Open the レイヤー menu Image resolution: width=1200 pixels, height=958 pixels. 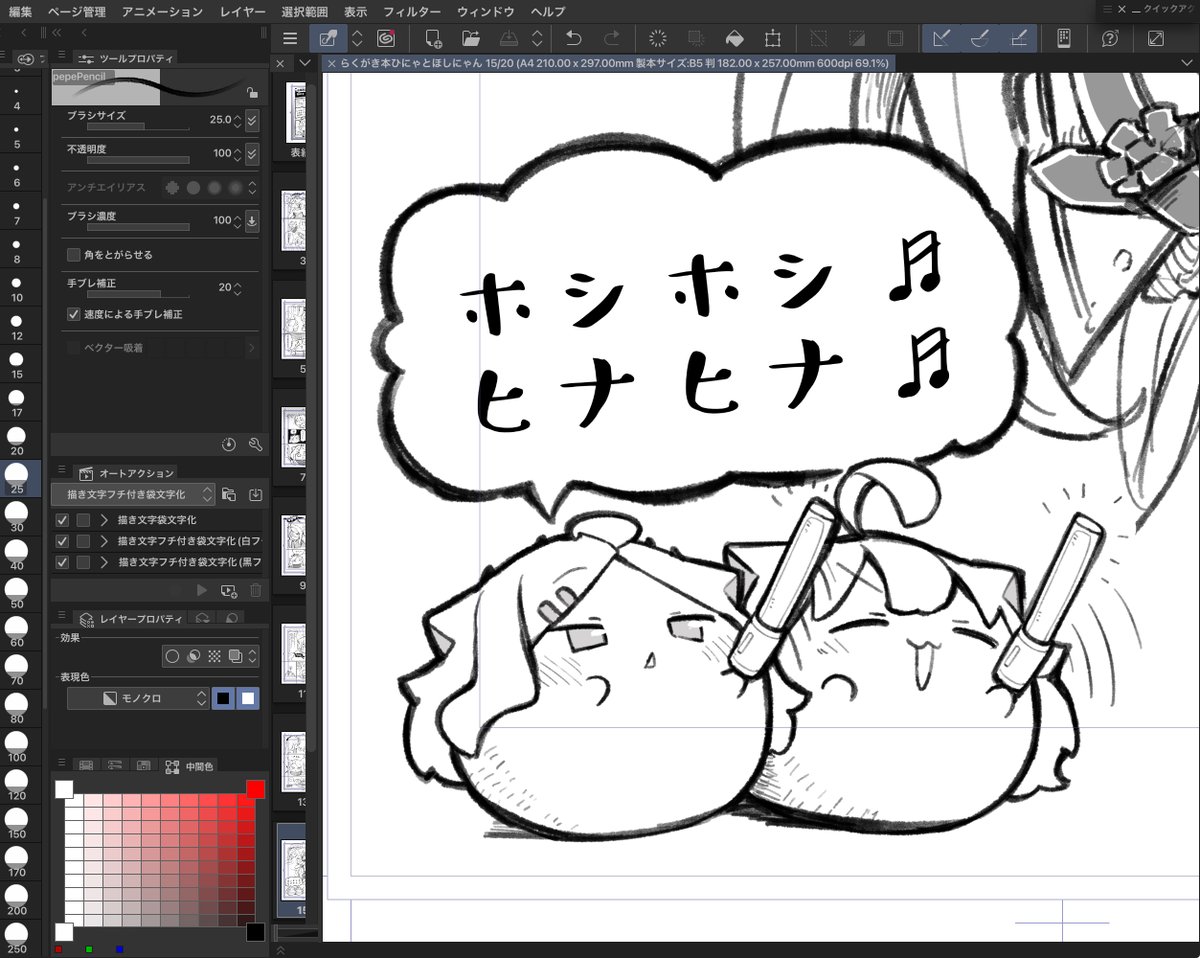[x=240, y=11]
